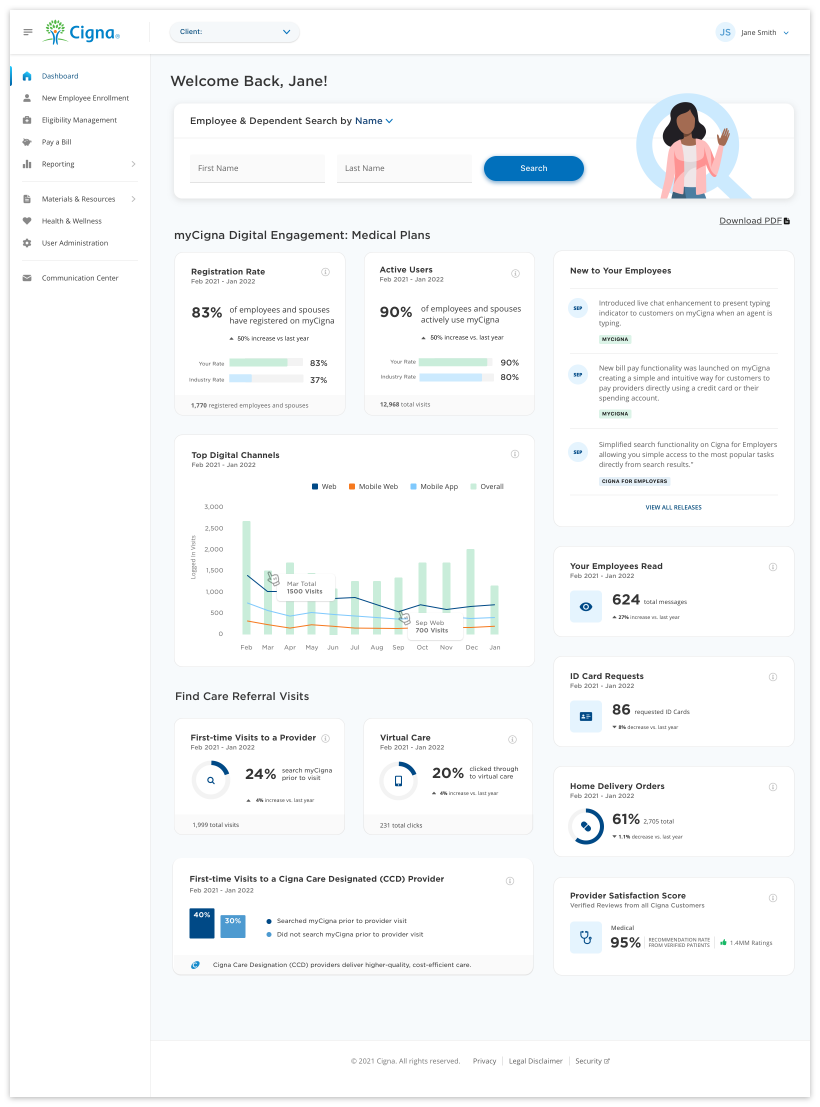Click the Dashboard home icon

pyautogui.click(x=27, y=76)
